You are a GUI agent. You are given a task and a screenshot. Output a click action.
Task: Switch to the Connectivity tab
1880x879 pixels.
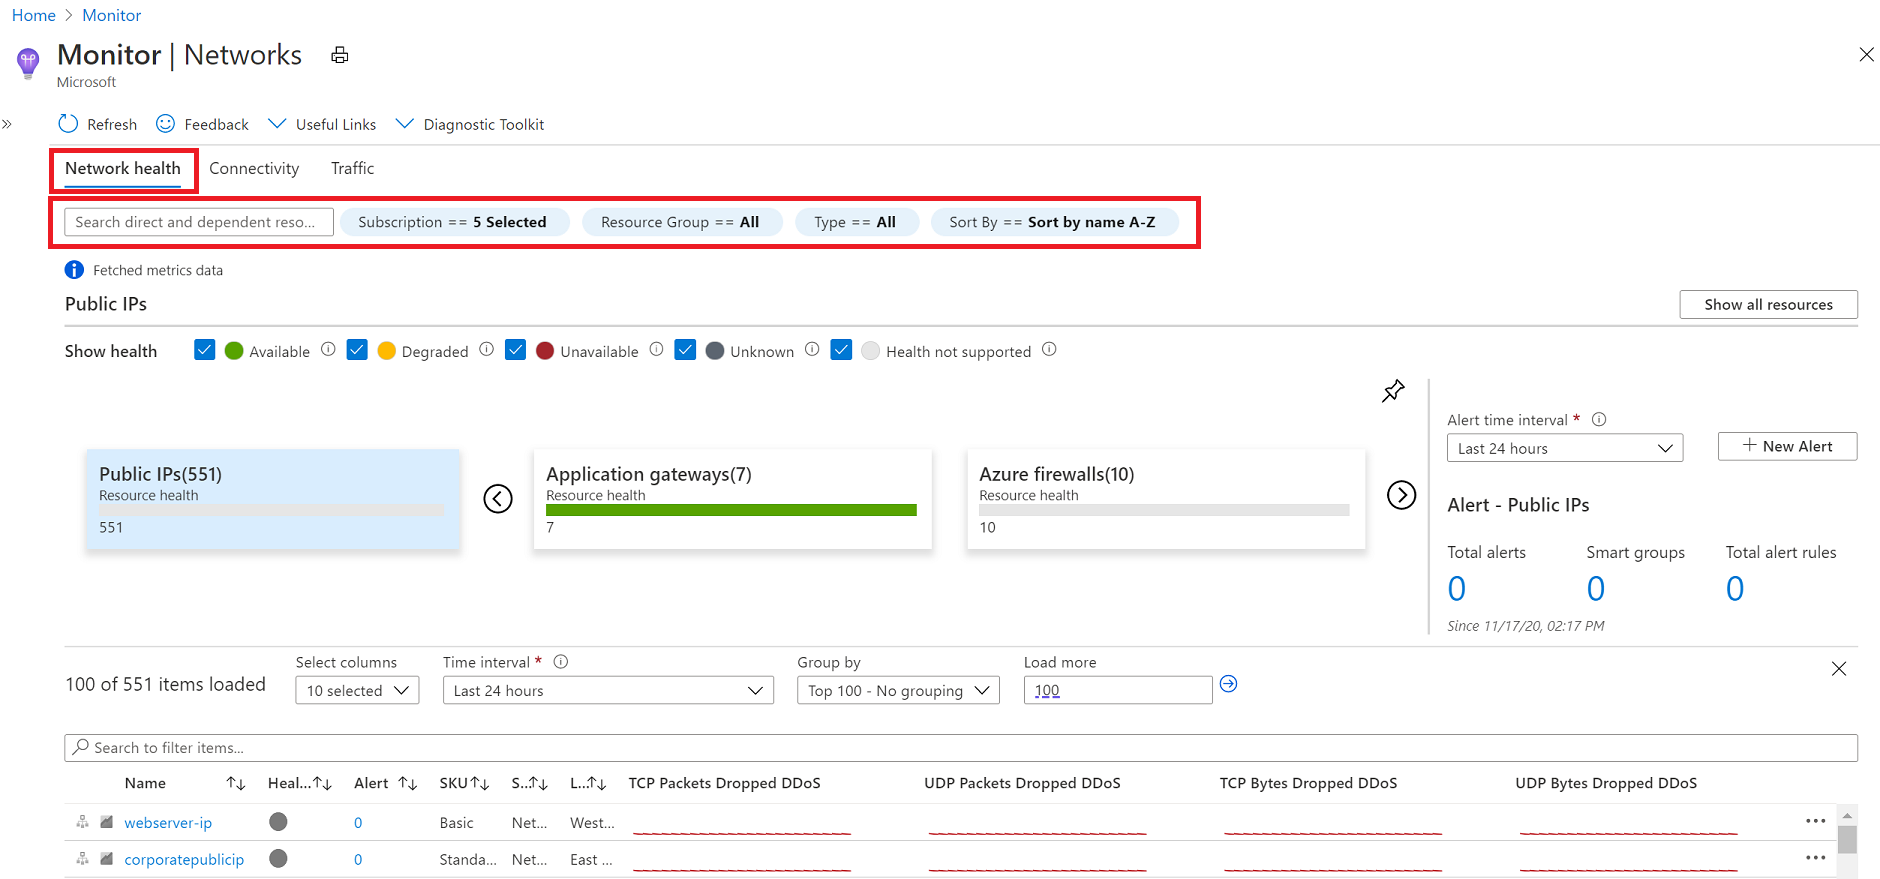coord(254,169)
